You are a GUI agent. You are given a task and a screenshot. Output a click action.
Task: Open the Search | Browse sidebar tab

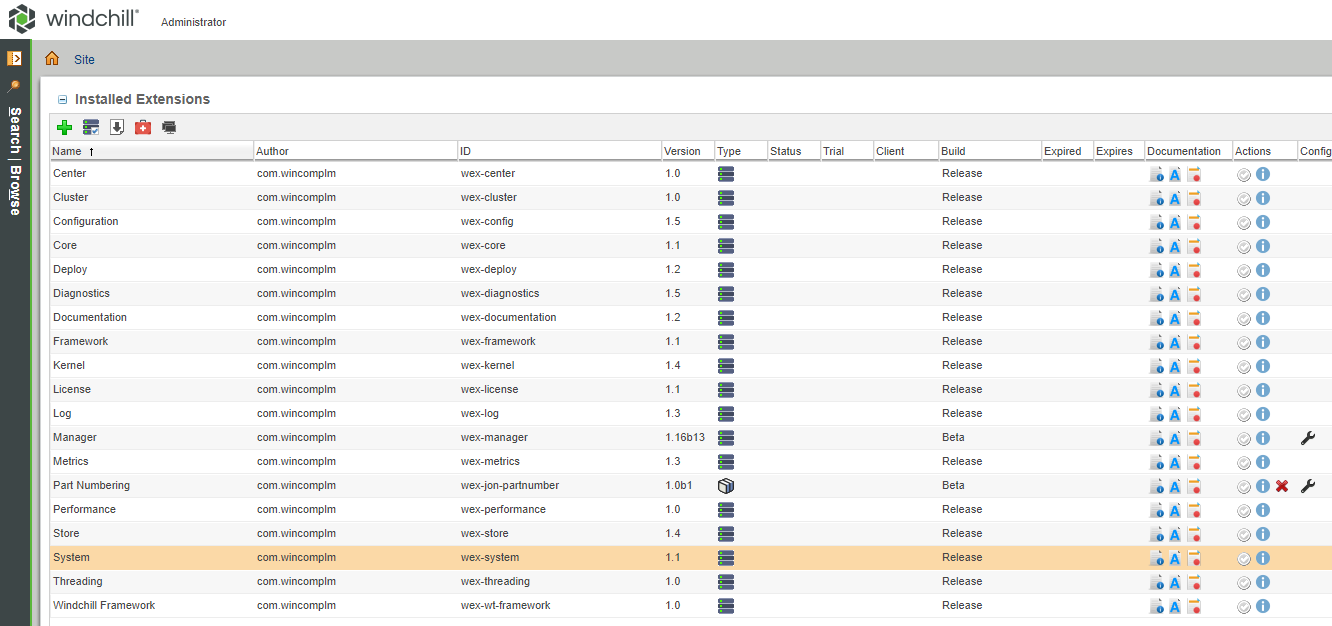pyautogui.click(x=15, y=161)
